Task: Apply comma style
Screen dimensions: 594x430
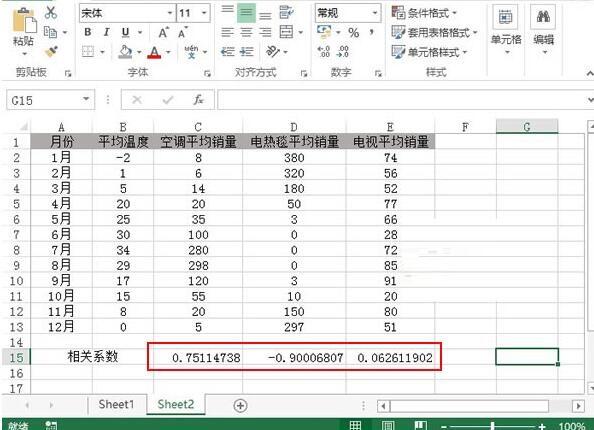Action: (x=372, y=33)
